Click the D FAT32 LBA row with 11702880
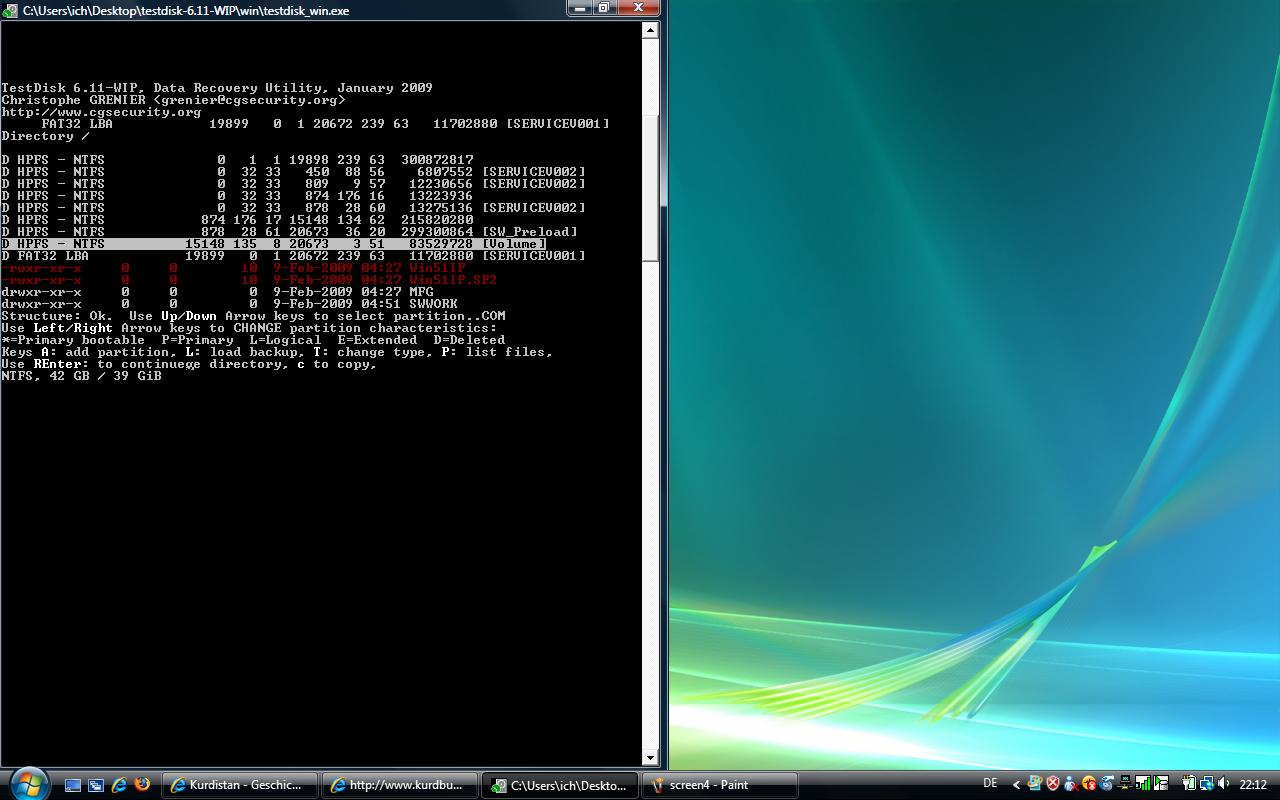The width and height of the screenshot is (1280, 800). pos(293,256)
